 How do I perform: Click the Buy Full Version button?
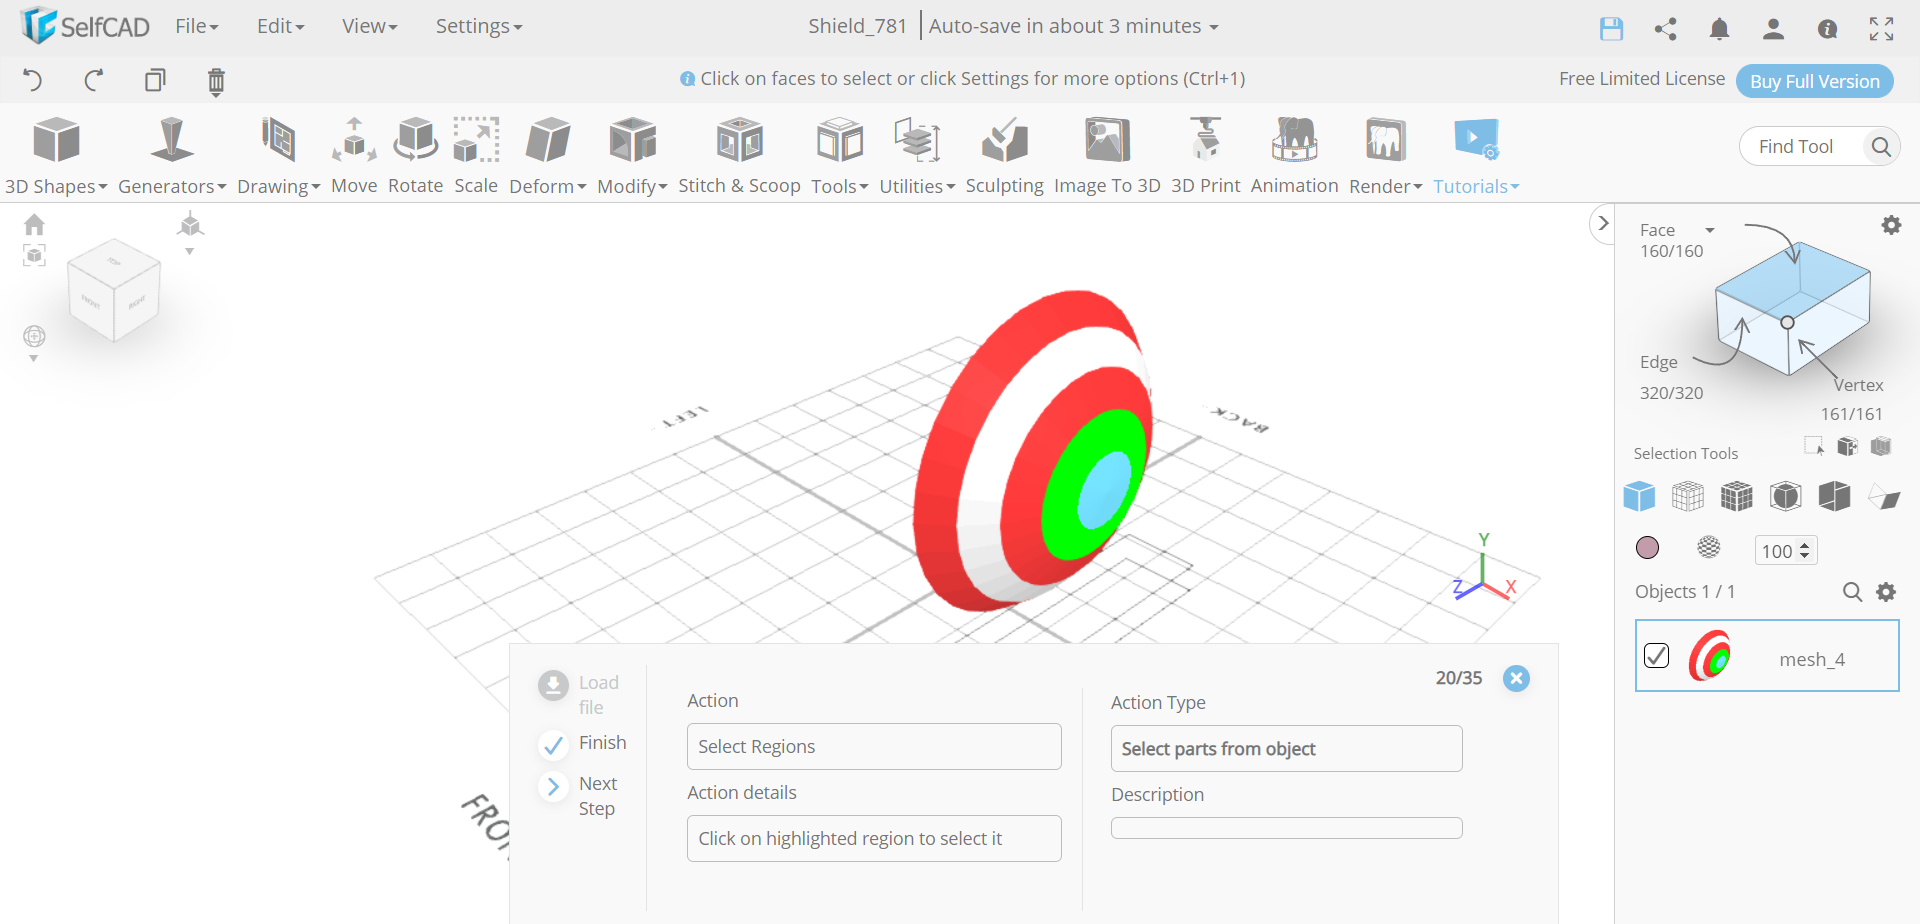(x=1814, y=81)
